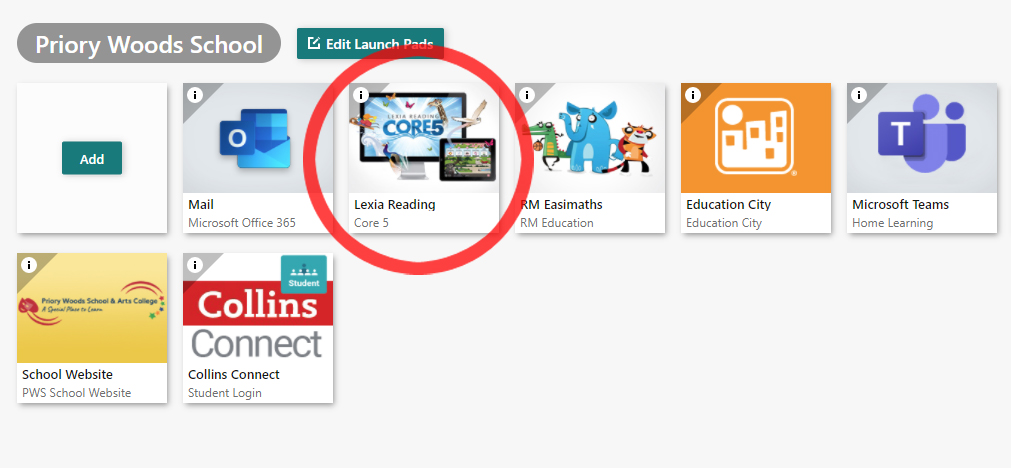Open the School Website tile image
Viewport: 1011px width, 468px height.
pyautogui.click(x=92, y=307)
